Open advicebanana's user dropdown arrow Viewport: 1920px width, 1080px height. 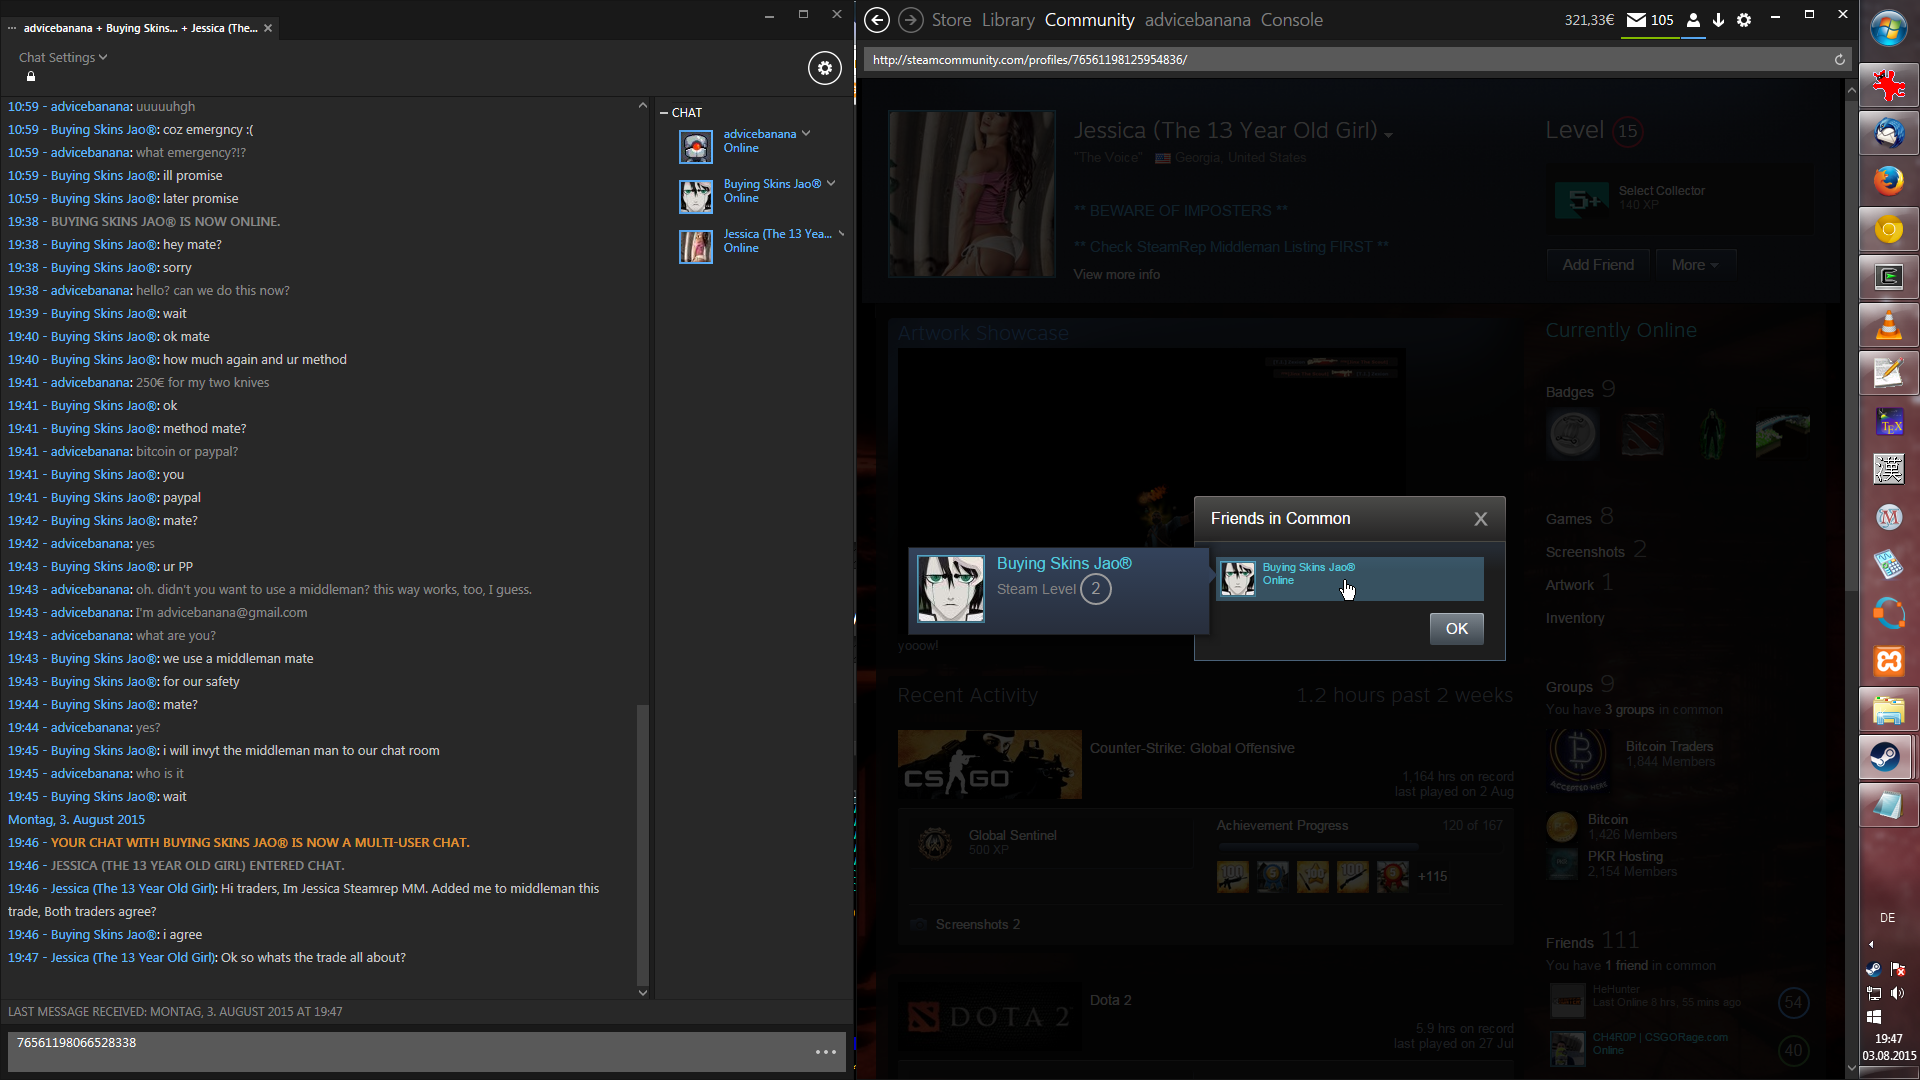click(x=806, y=134)
